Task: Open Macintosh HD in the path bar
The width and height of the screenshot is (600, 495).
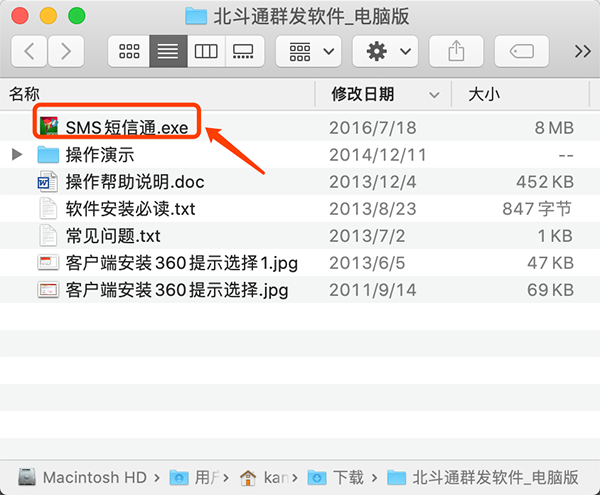Action: tap(83, 477)
